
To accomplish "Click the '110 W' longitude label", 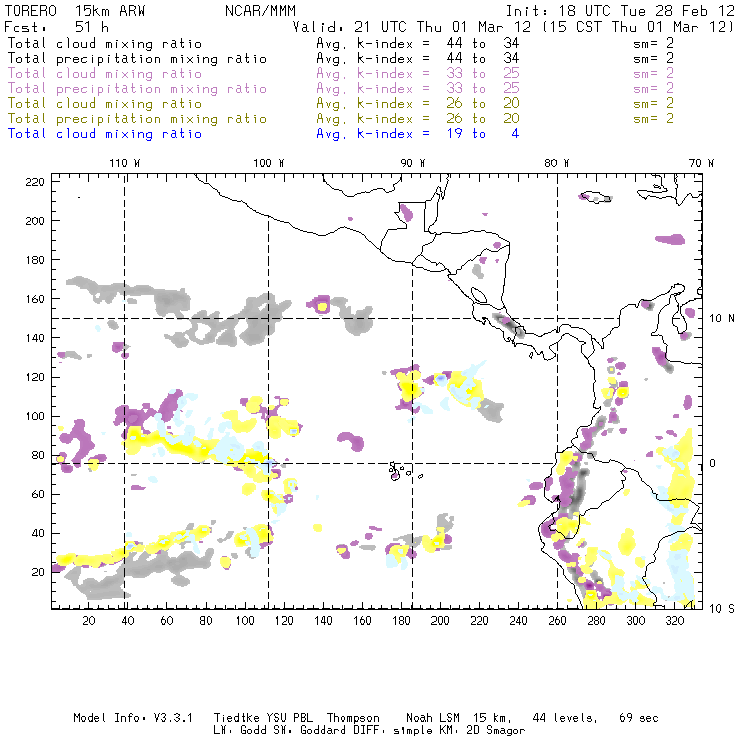I will click(x=125, y=163).
